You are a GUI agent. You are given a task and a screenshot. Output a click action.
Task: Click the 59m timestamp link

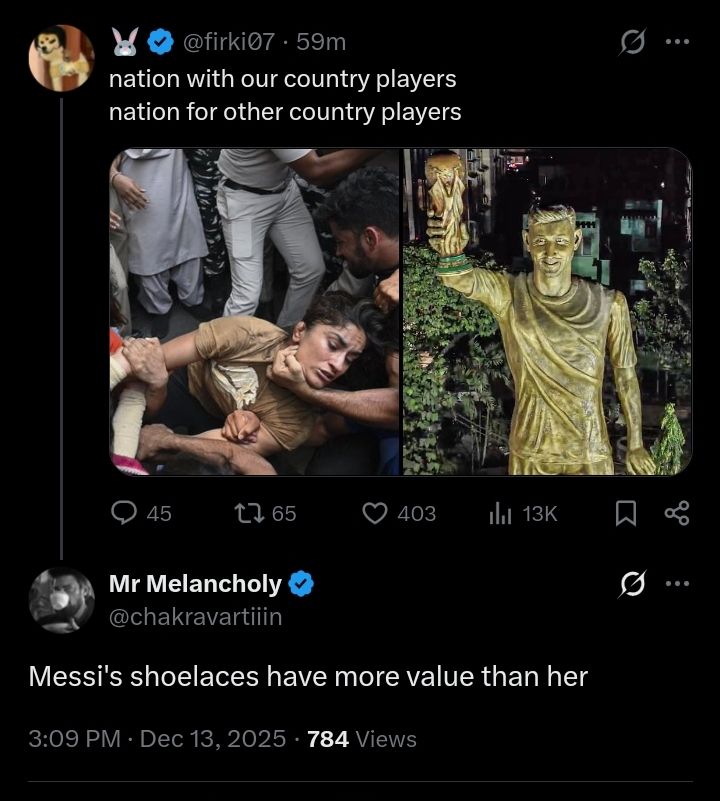click(322, 42)
